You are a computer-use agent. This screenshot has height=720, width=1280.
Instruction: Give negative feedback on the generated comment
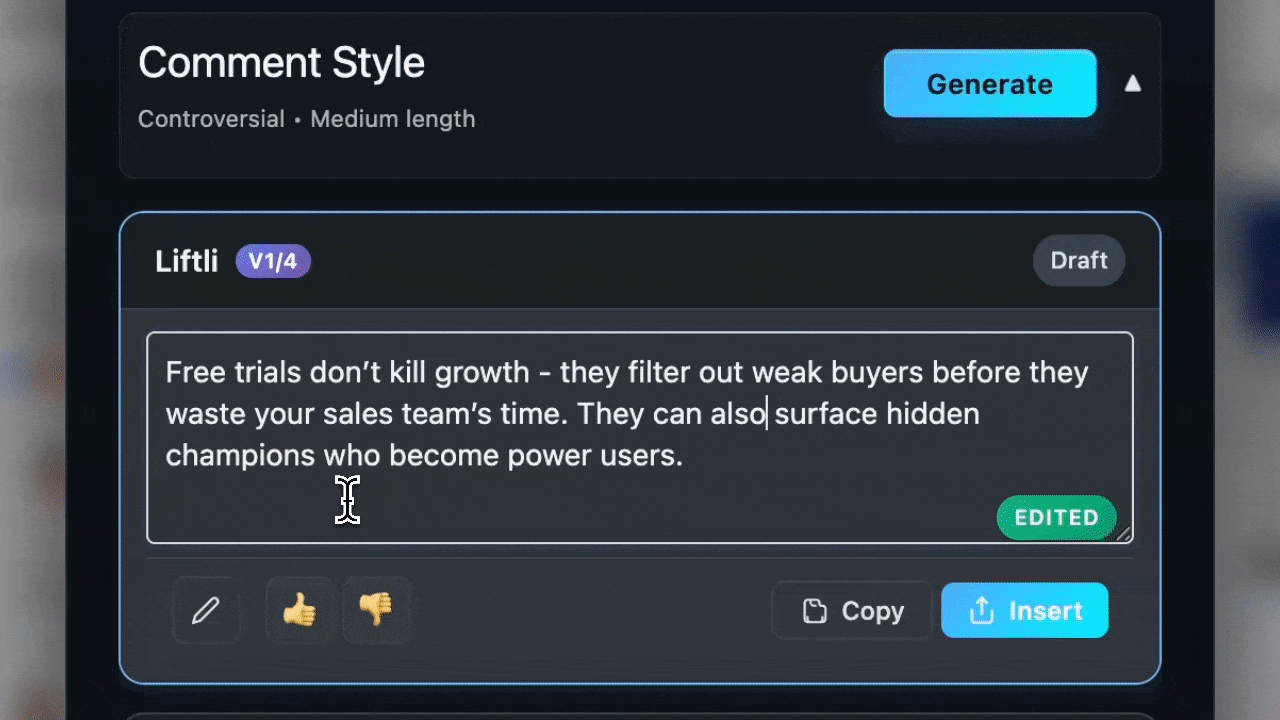coord(377,610)
